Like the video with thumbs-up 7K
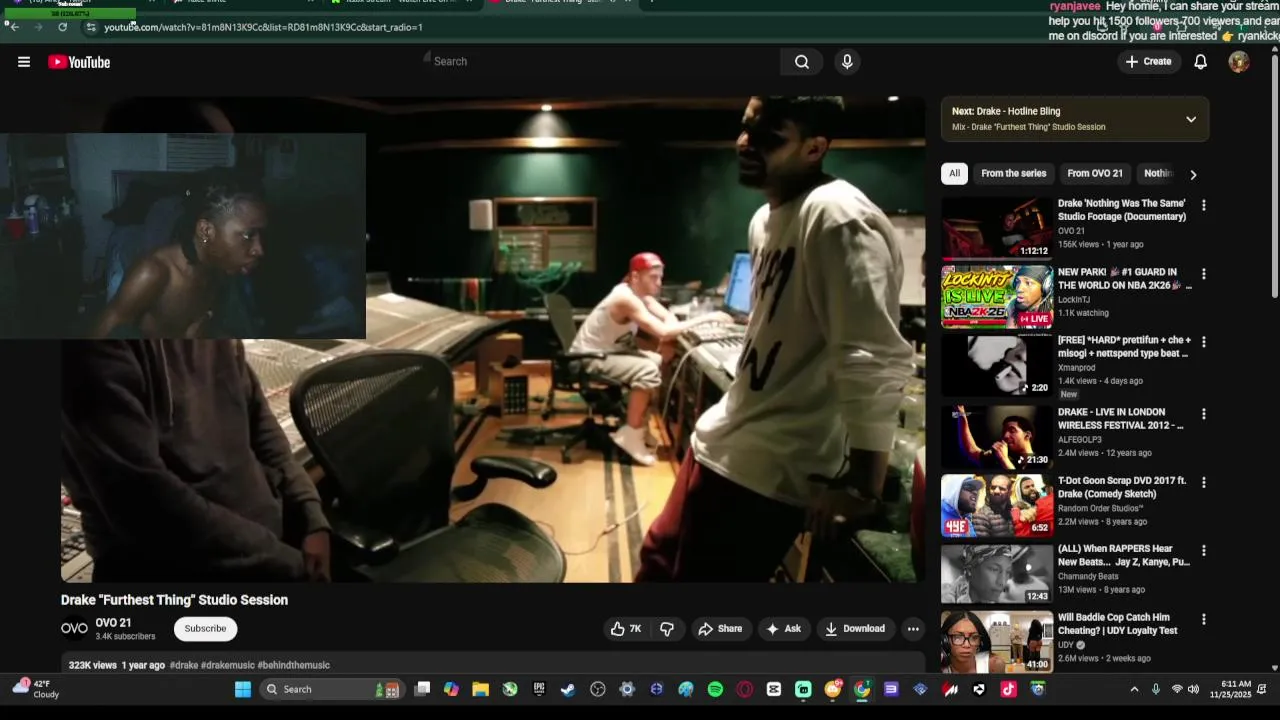This screenshot has height=720, width=1280. pos(626,629)
